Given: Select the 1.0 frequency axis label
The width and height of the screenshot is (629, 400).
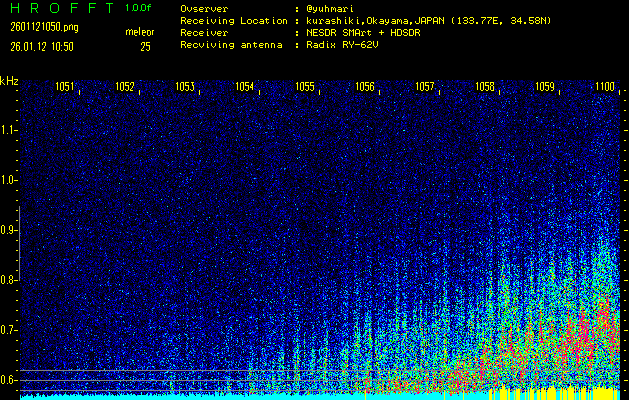Looking at the screenshot, I should (10, 180).
